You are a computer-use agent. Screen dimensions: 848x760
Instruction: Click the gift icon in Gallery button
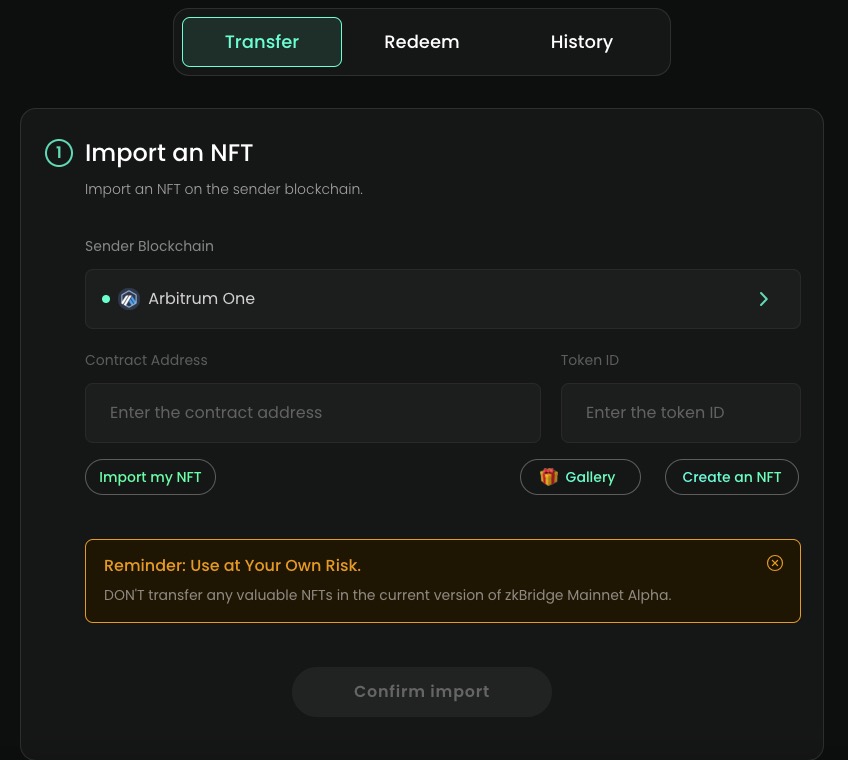[x=549, y=477]
